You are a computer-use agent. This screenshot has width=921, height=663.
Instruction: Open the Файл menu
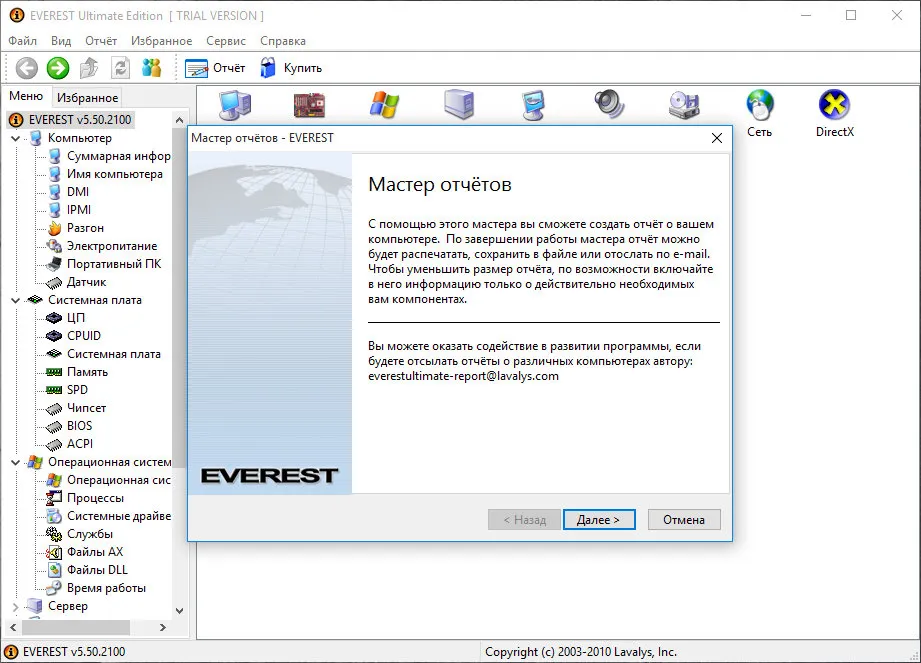coord(23,41)
